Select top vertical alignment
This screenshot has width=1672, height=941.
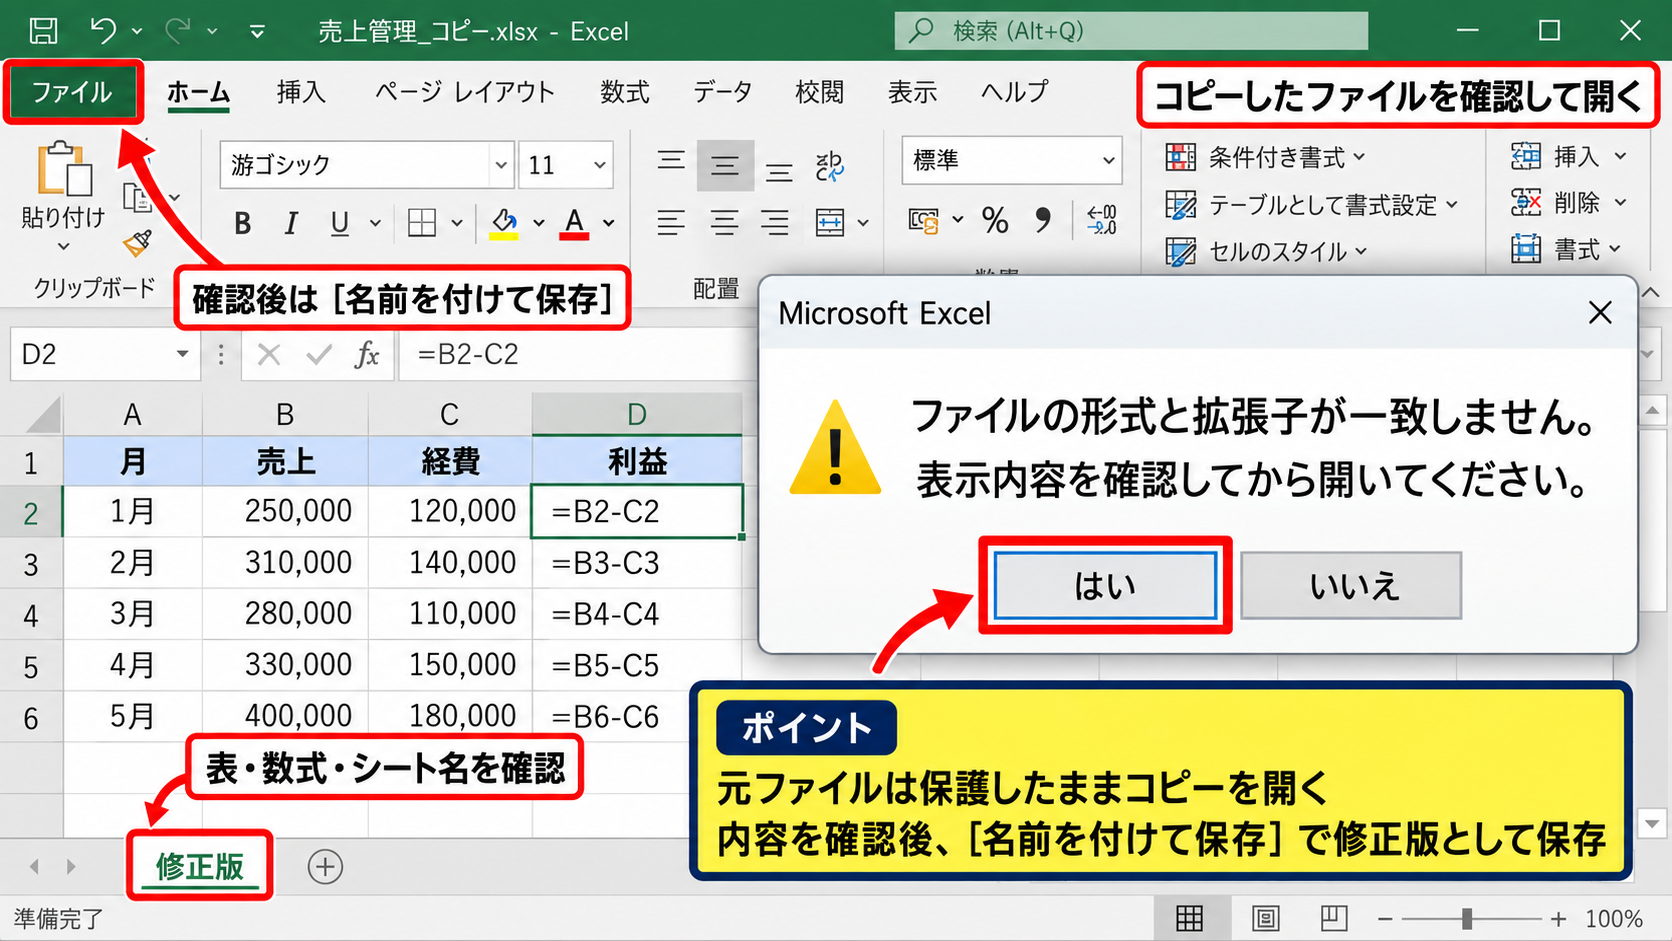[x=671, y=161]
